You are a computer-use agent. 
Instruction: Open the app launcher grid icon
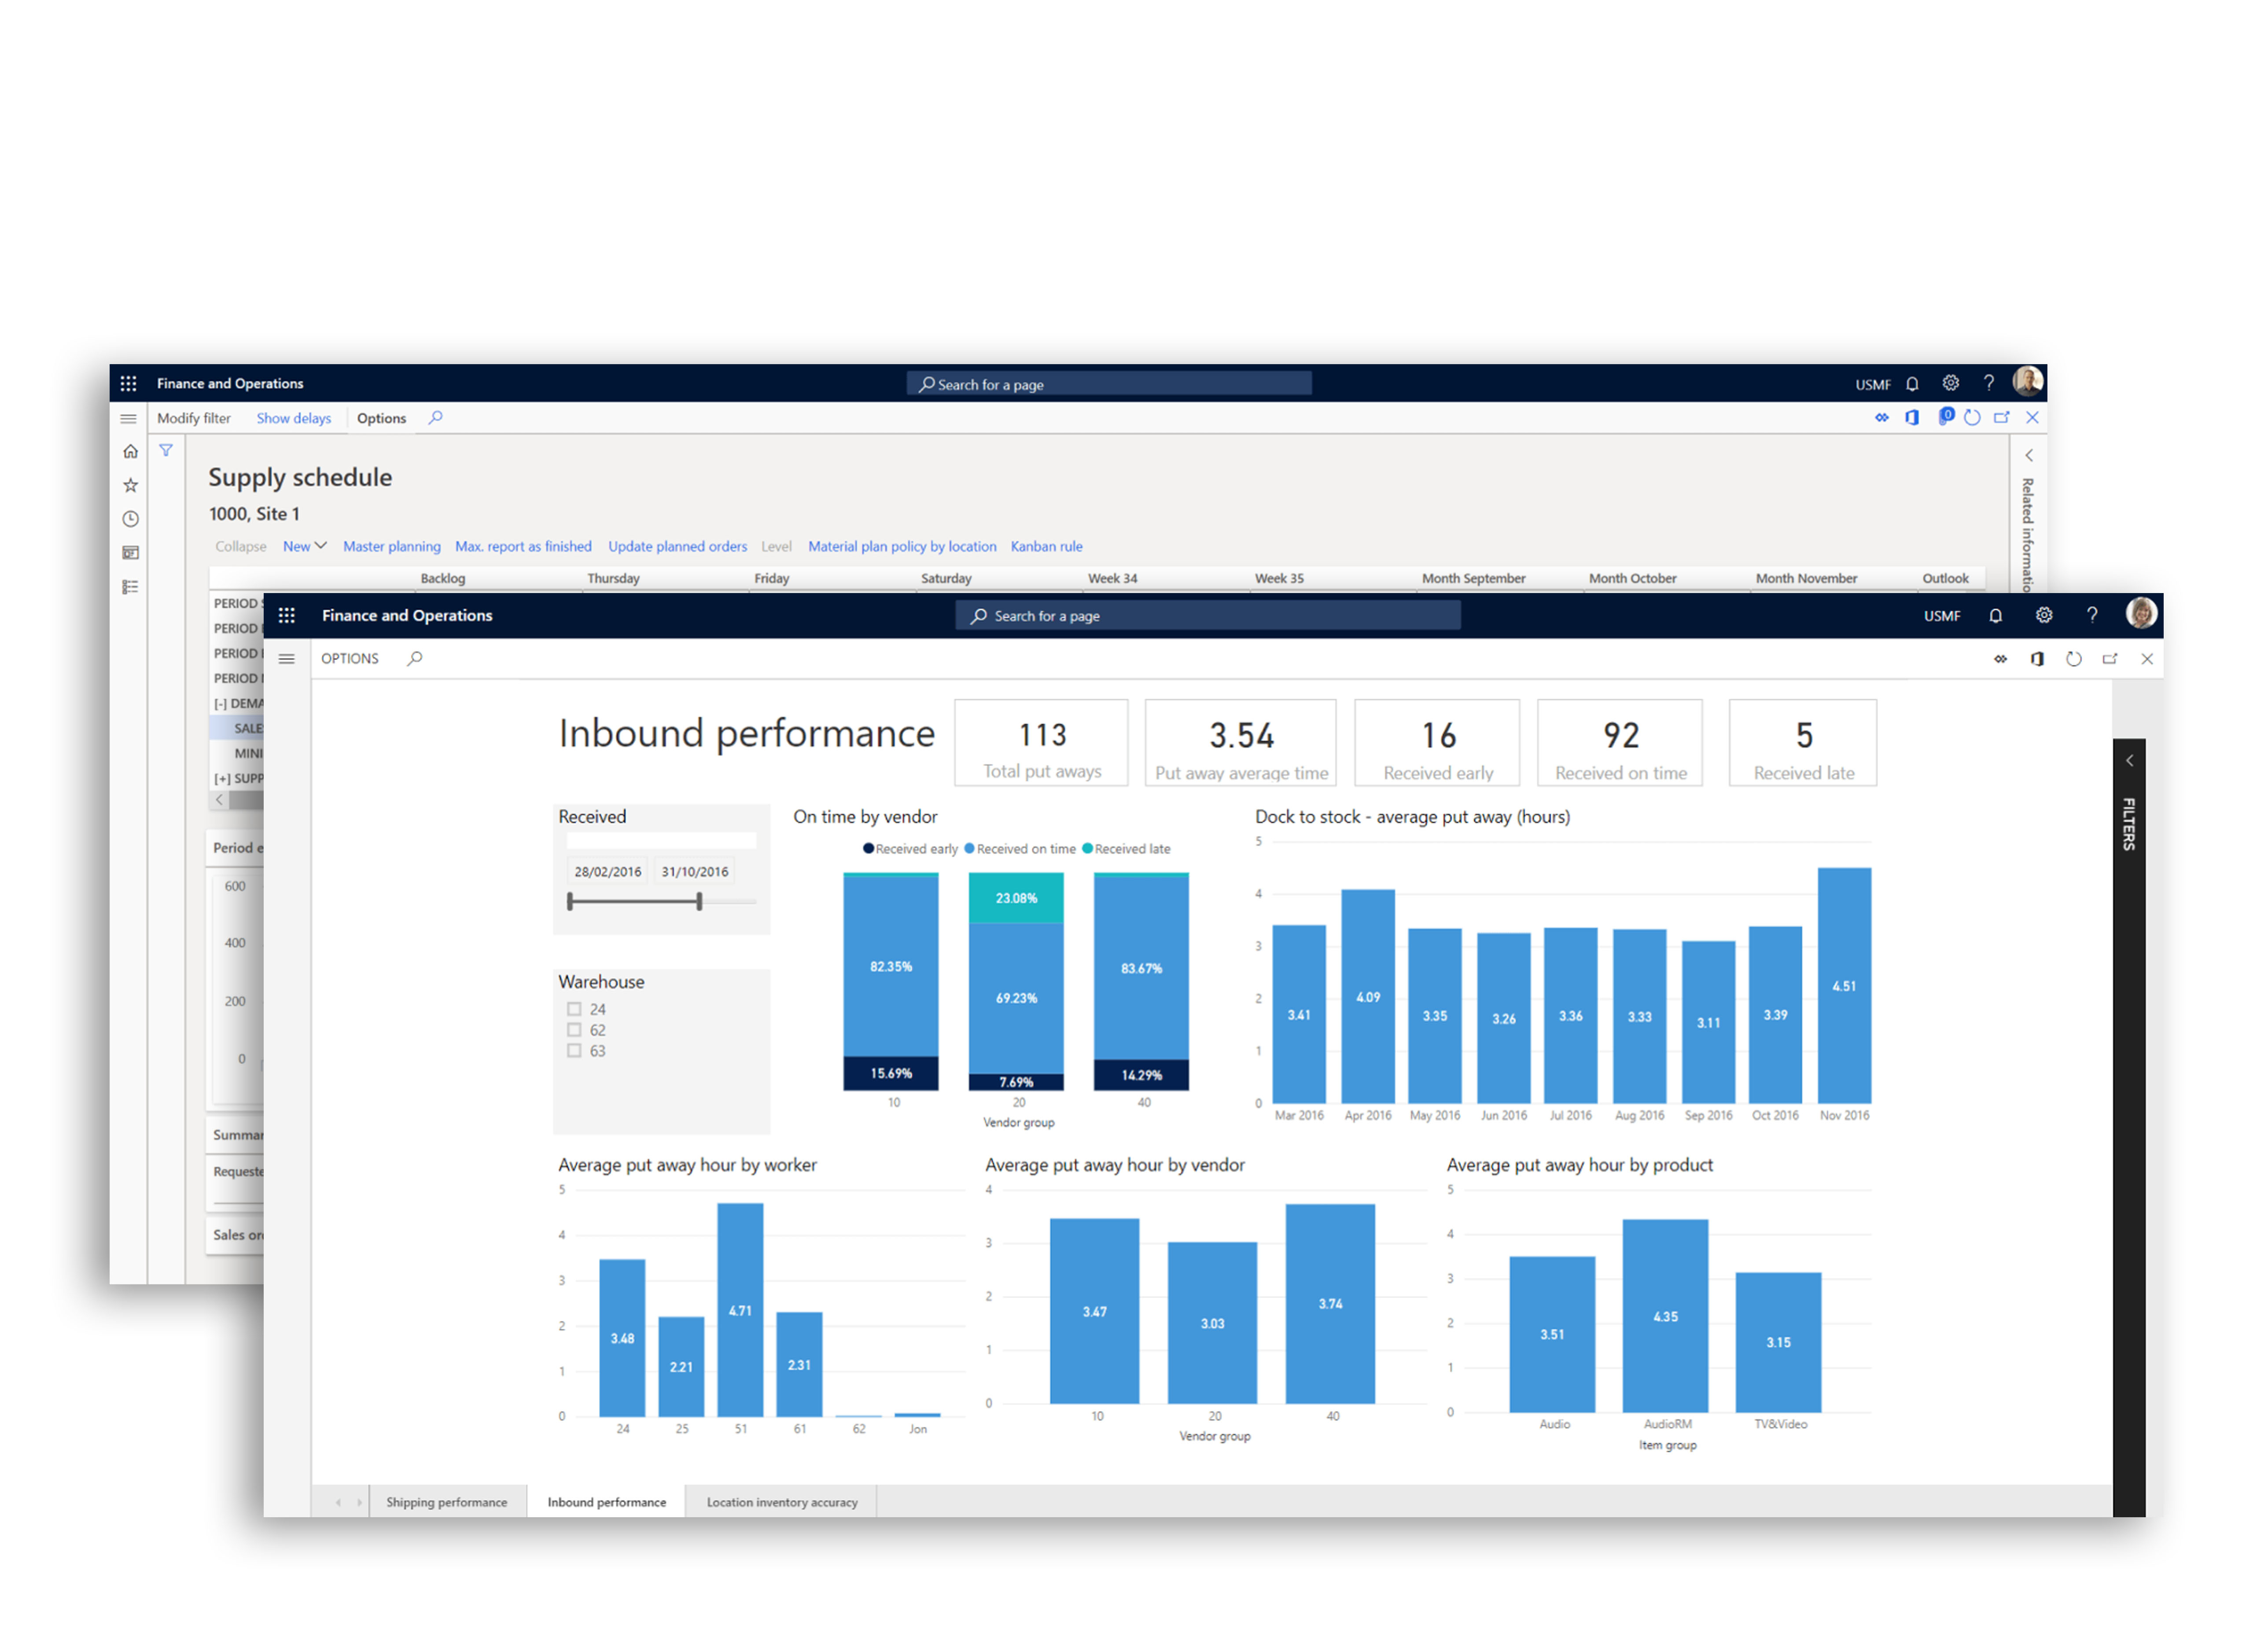coord(287,615)
